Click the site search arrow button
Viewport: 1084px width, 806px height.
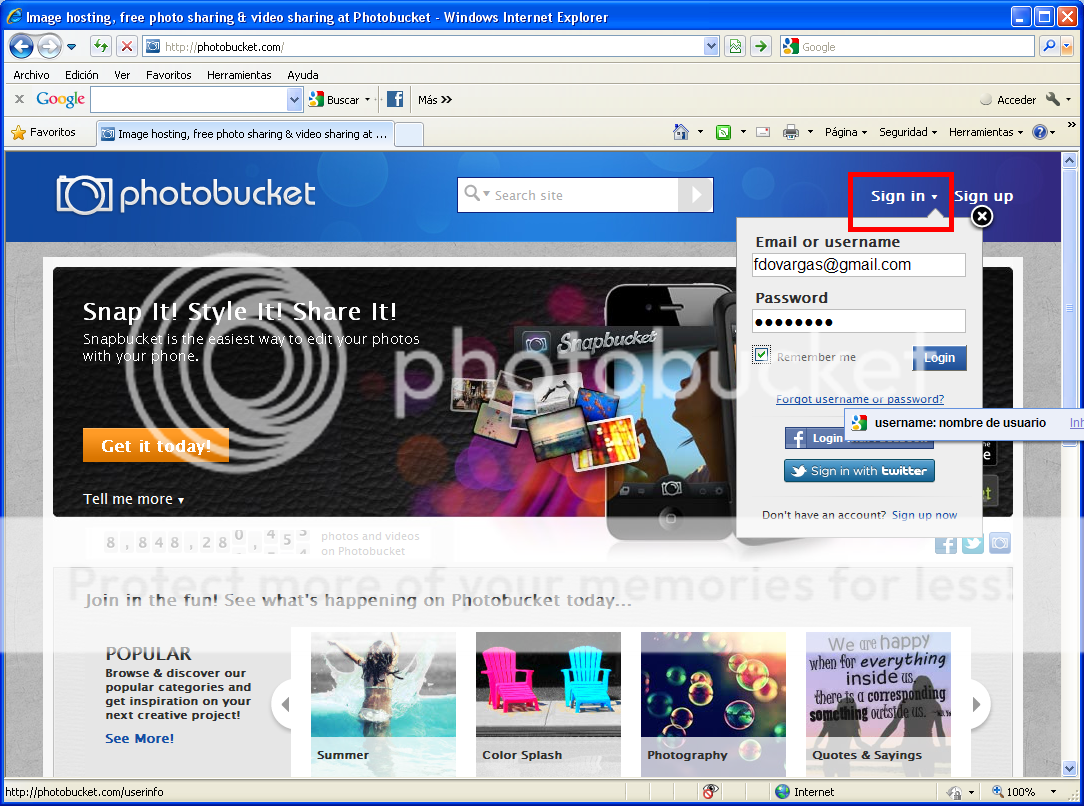(696, 195)
